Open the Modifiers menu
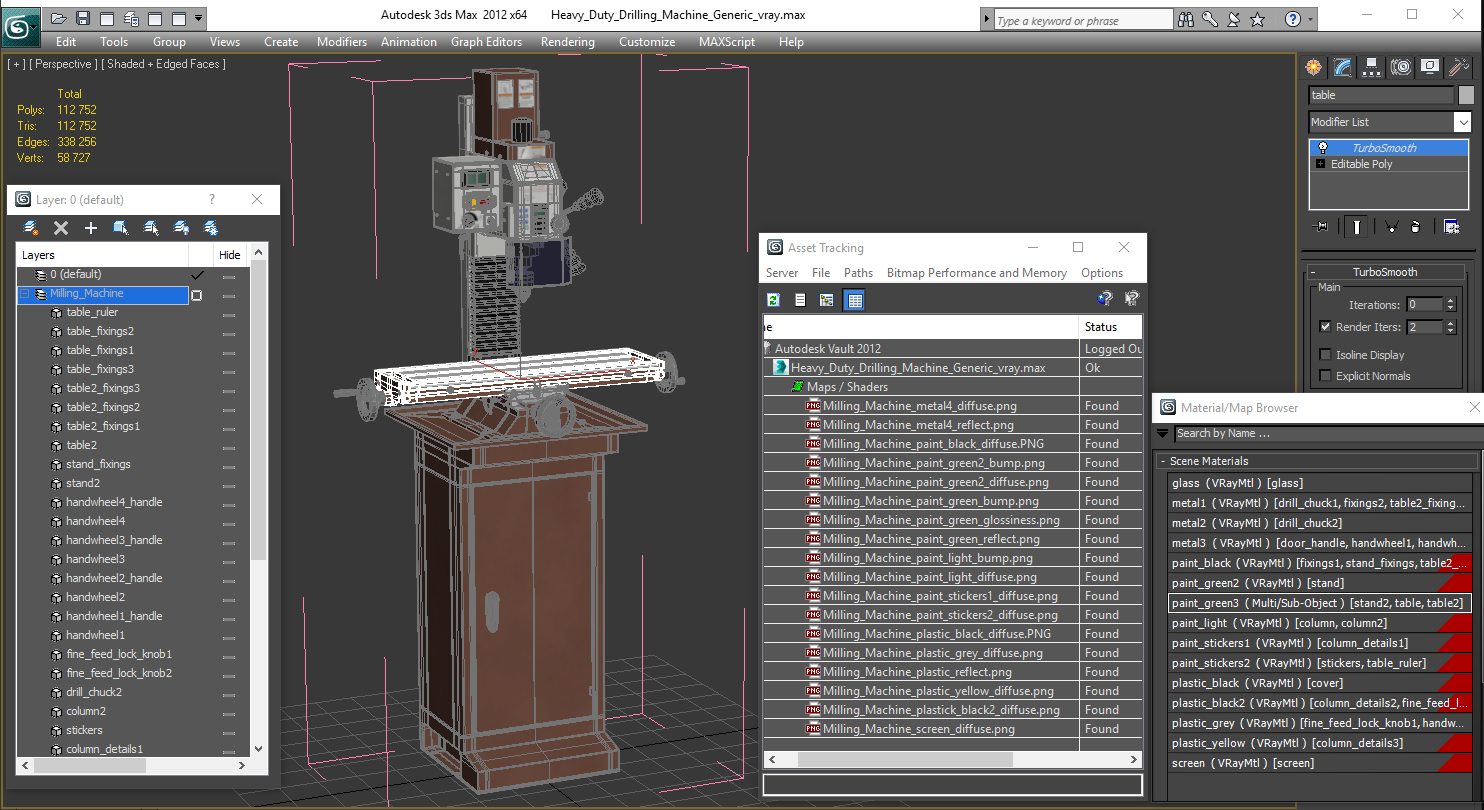 click(x=342, y=42)
